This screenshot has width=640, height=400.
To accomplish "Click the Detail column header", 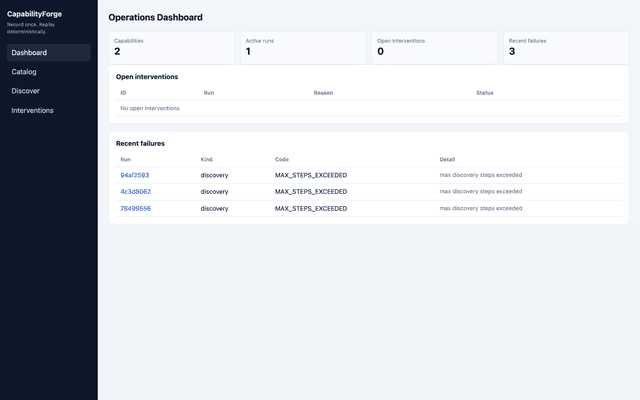I will click(447, 160).
